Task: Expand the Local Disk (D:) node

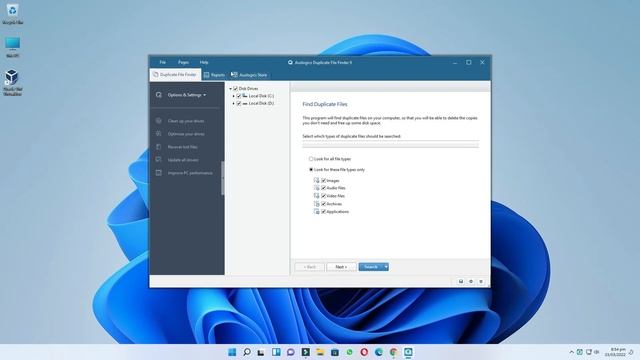Action: tap(233, 104)
